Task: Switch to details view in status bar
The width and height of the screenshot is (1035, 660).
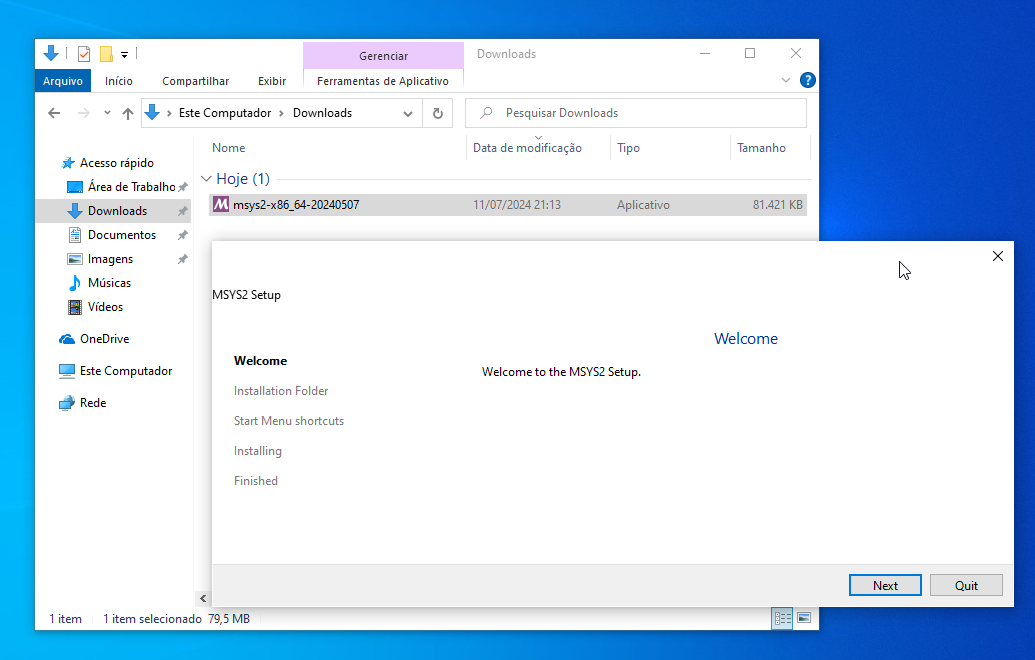Action: pos(782,618)
